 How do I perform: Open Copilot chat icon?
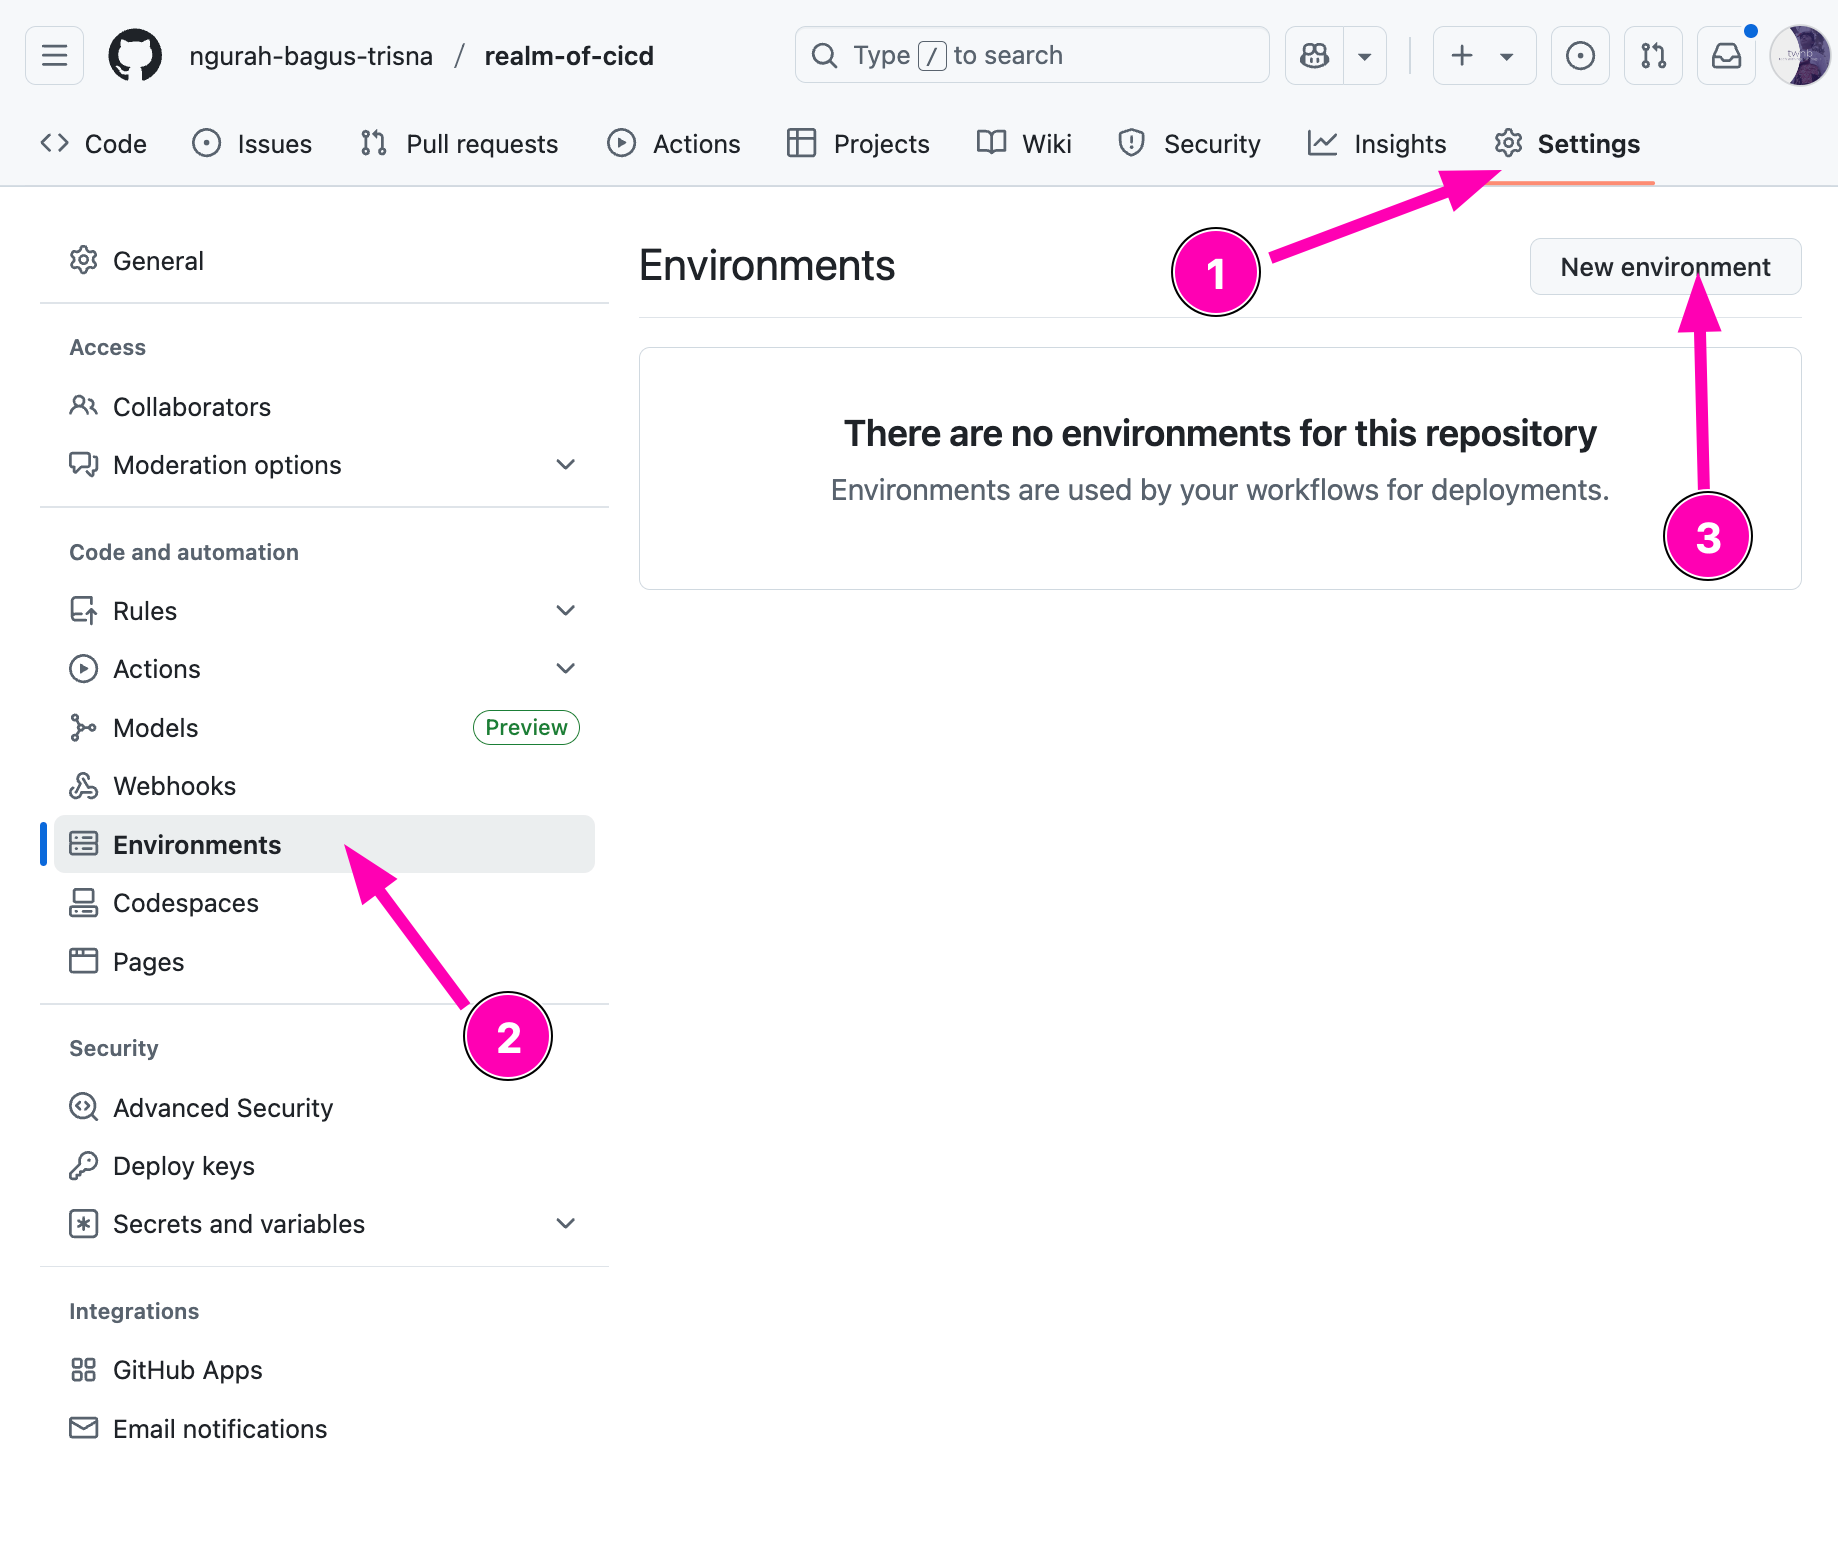[x=1314, y=56]
